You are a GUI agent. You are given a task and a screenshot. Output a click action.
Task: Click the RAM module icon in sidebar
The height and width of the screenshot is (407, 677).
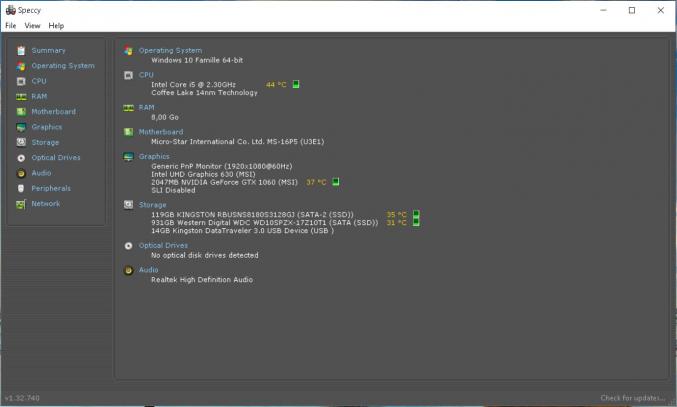[21, 97]
